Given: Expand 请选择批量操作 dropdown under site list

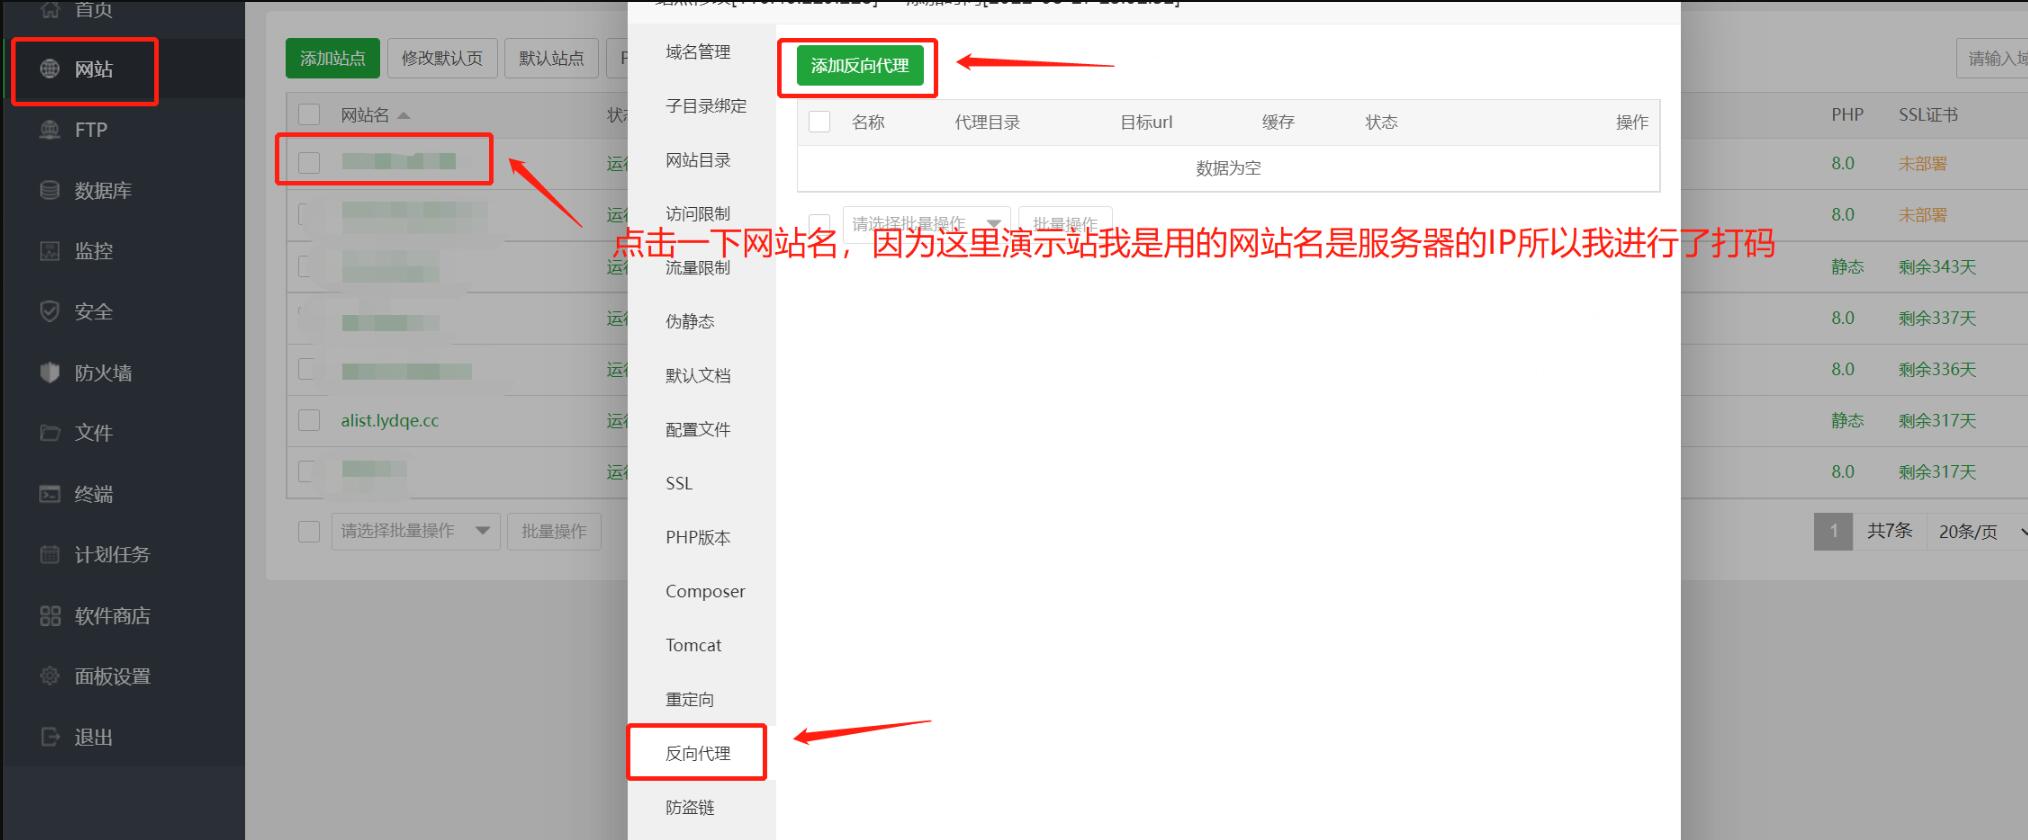Looking at the screenshot, I should click(415, 531).
